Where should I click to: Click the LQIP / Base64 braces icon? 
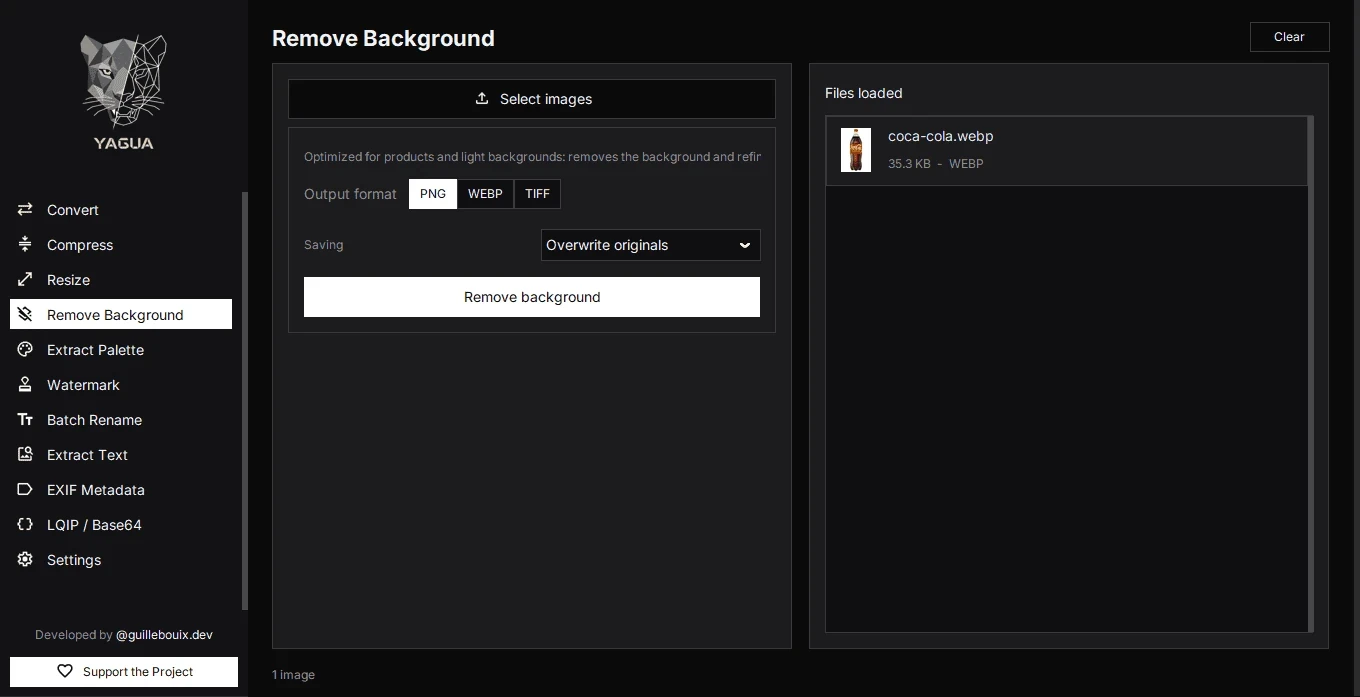(x=25, y=525)
